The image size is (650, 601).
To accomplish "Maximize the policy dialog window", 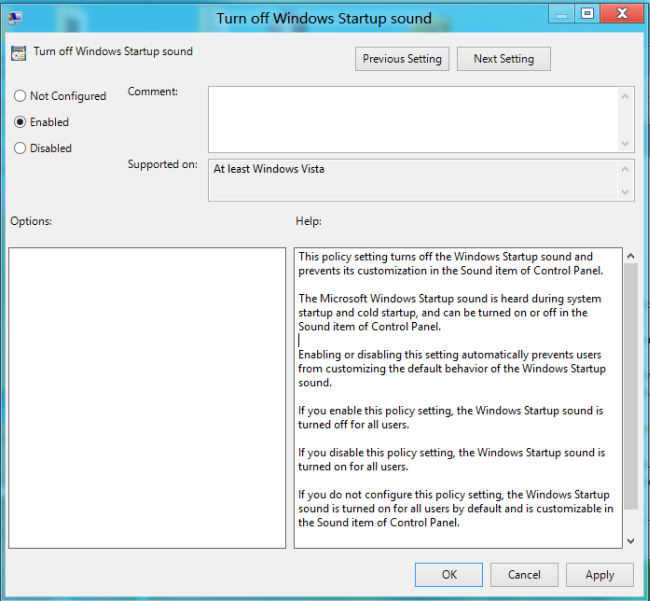I will pyautogui.click(x=587, y=15).
